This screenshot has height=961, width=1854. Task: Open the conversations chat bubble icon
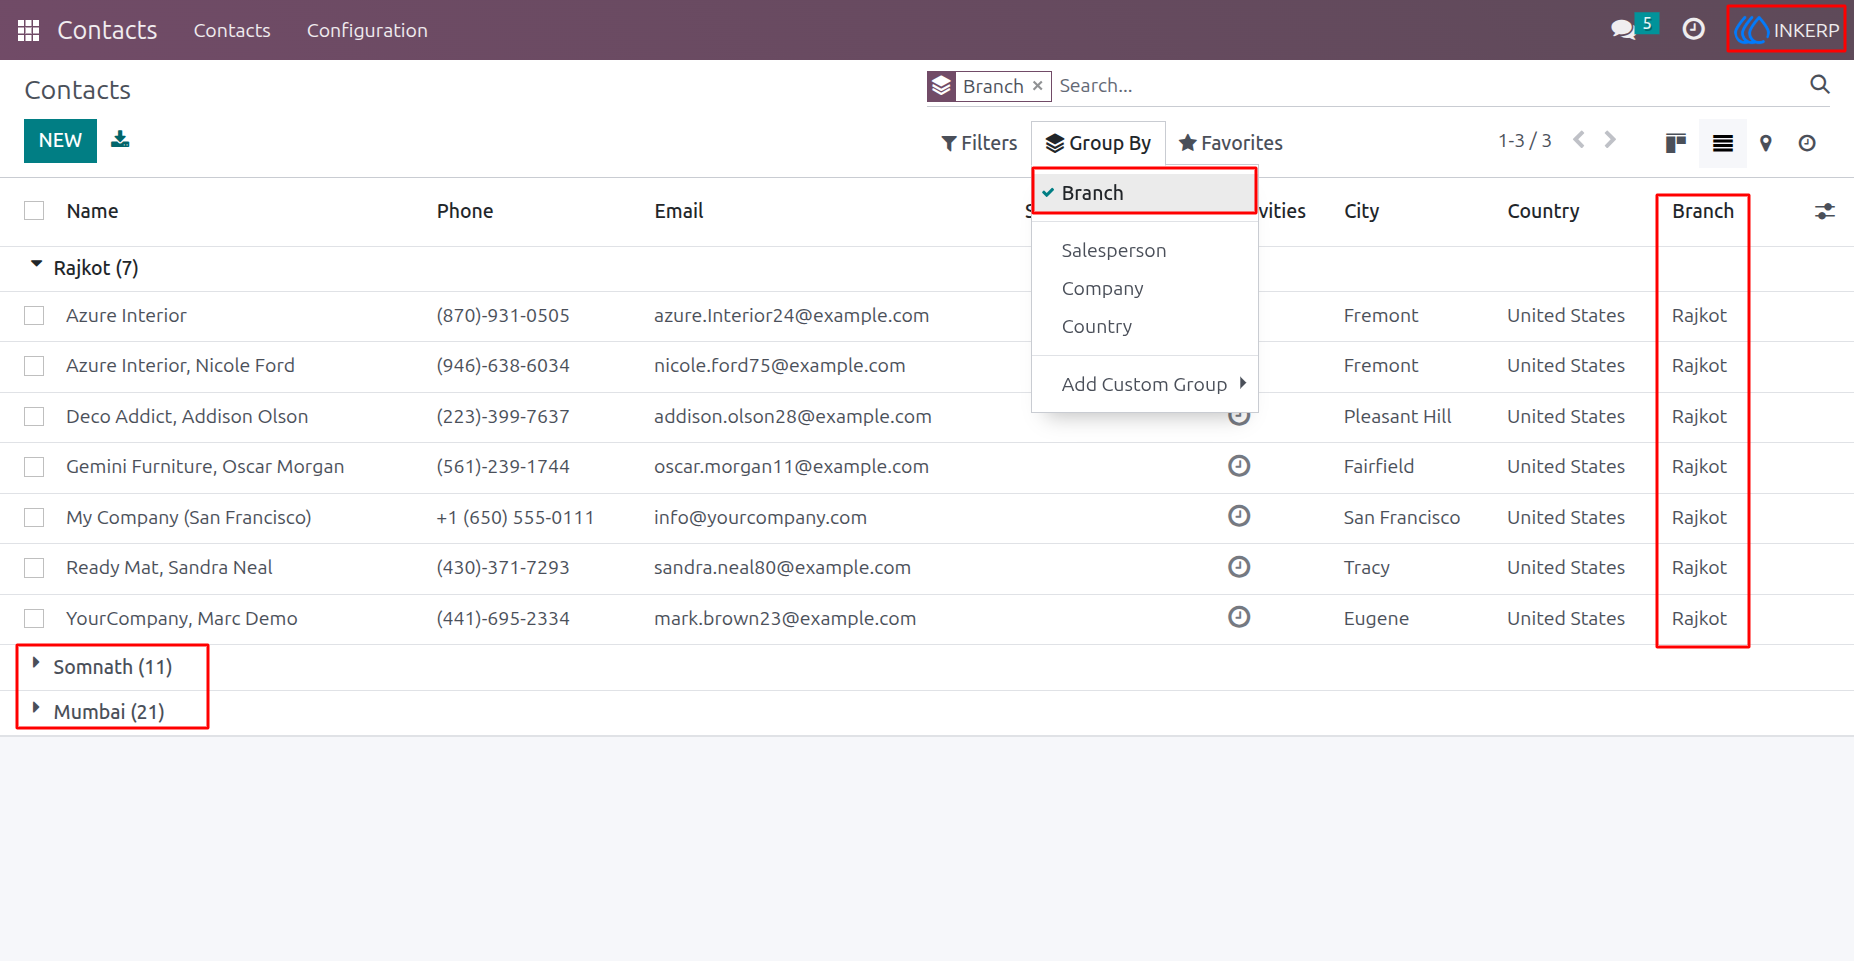pyautogui.click(x=1623, y=30)
